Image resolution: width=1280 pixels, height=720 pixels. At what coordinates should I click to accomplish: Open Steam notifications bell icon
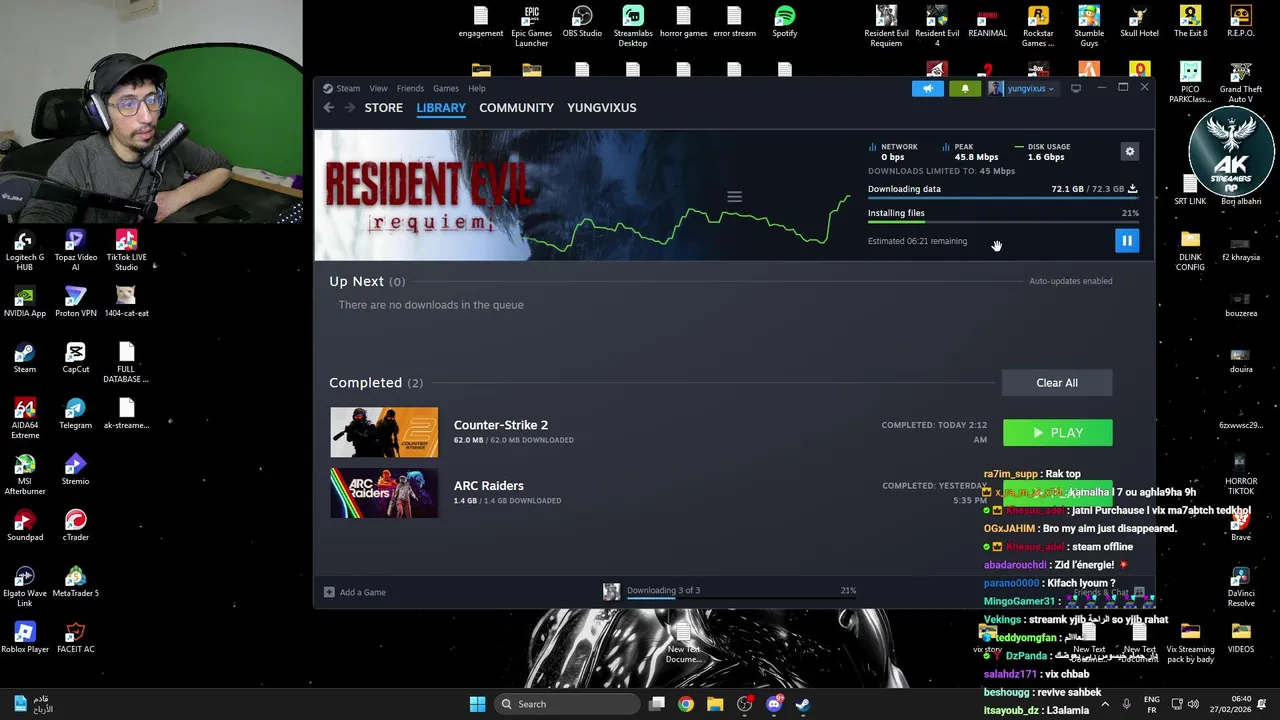tap(965, 88)
